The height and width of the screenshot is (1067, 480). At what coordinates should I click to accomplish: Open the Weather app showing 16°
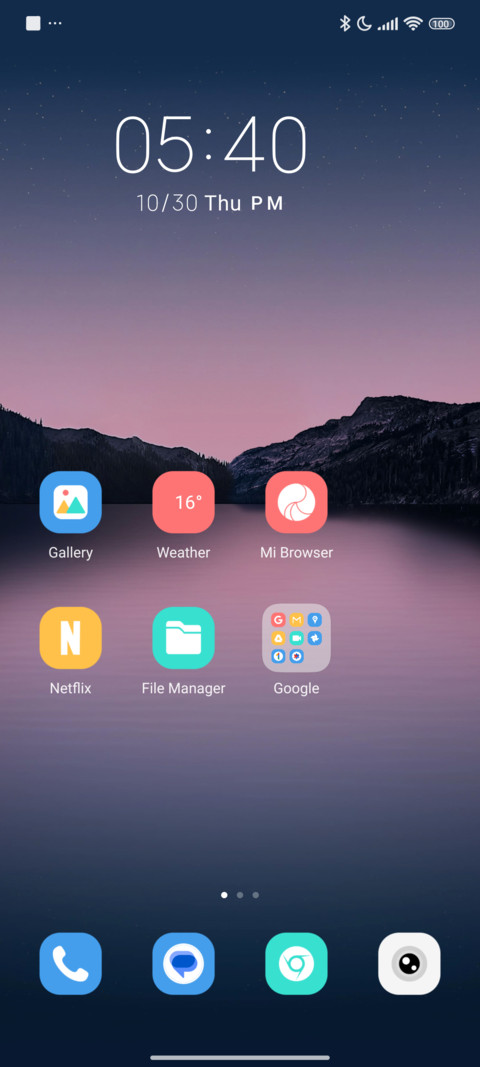pyautogui.click(x=183, y=502)
